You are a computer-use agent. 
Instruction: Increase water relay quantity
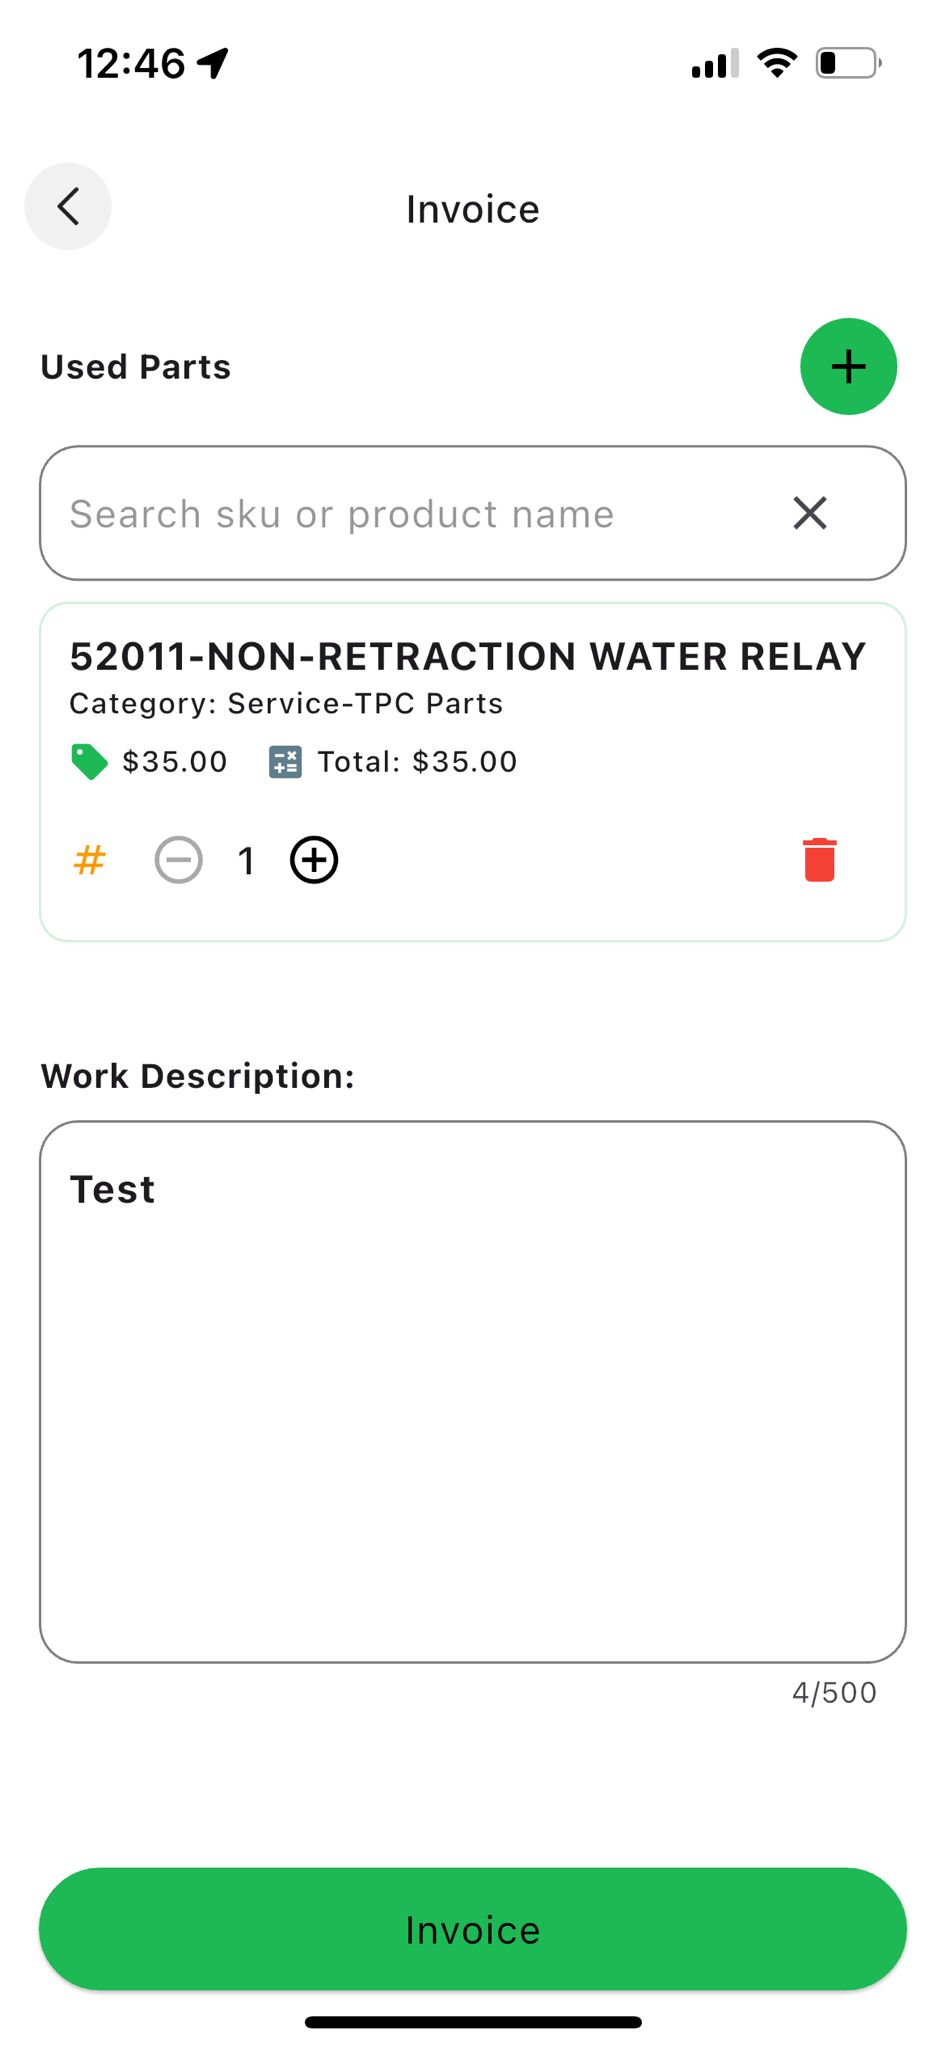(x=314, y=860)
